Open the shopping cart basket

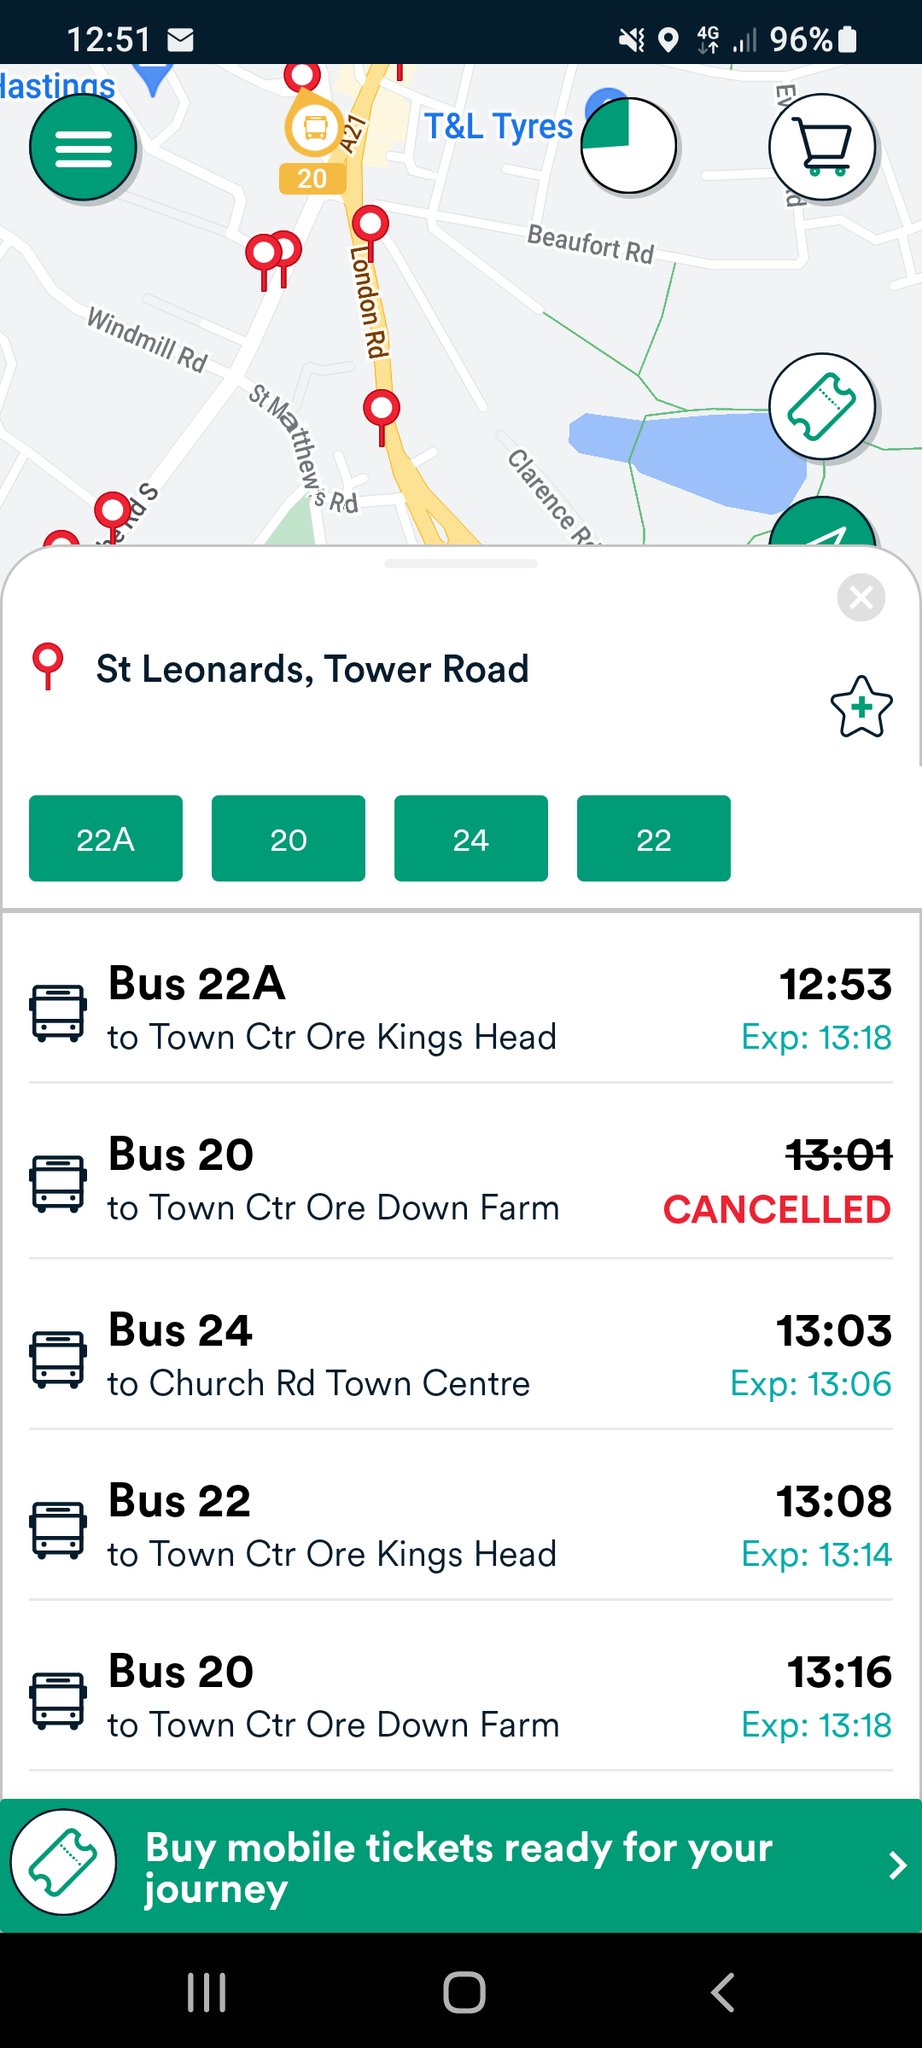click(822, 147)
